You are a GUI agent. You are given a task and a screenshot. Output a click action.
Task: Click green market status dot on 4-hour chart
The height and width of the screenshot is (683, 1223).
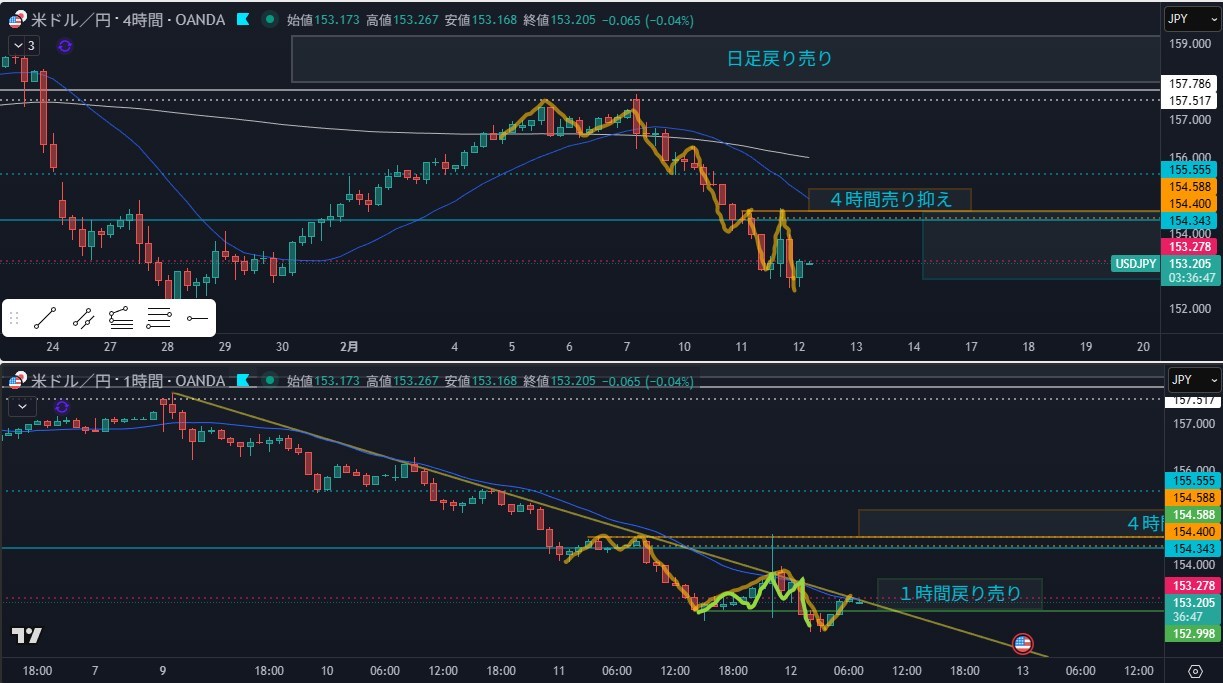click(270, 19)
